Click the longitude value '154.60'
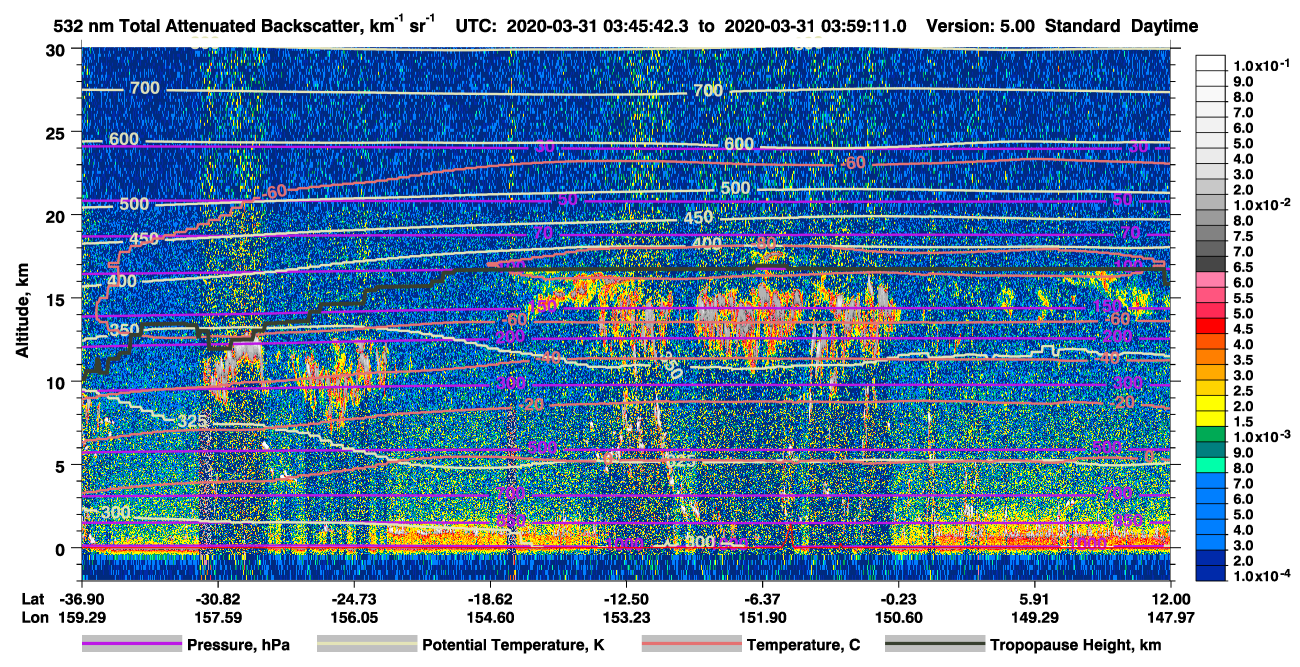Screen dimensions: 1300x667 coord(490,617)
